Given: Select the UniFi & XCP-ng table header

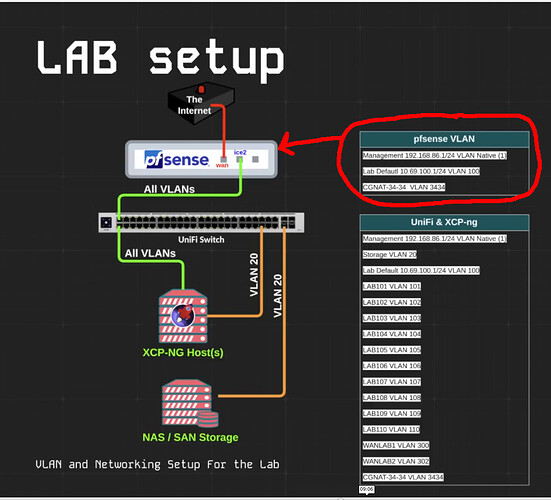Looking at the screenshot, I should [445, 222].
